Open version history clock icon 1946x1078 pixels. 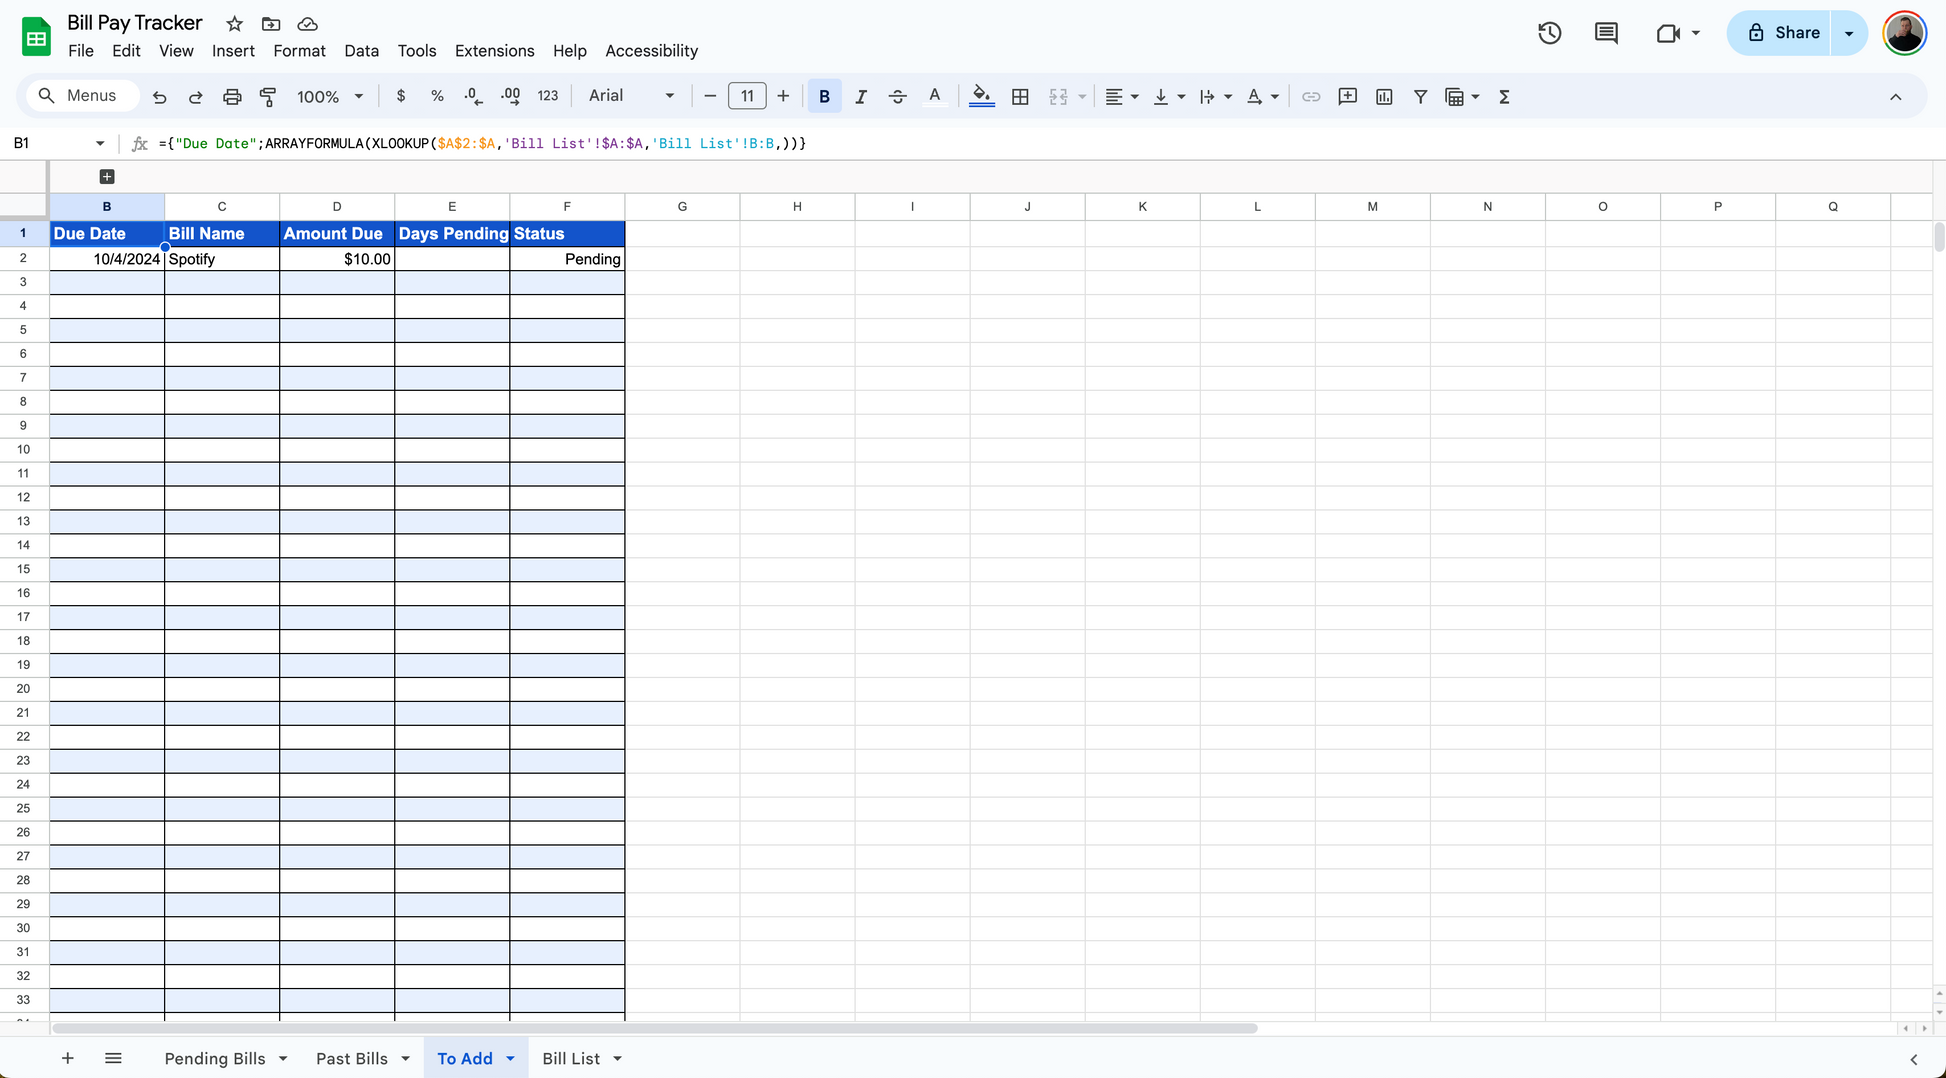tap(1549, 33)
